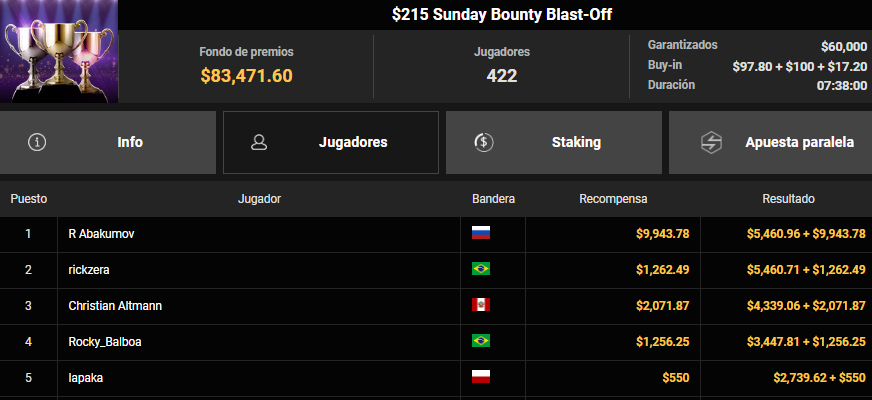The image size is (872, 400).
Task: Sort by the Recompensa column header
Action: point(613,199)
